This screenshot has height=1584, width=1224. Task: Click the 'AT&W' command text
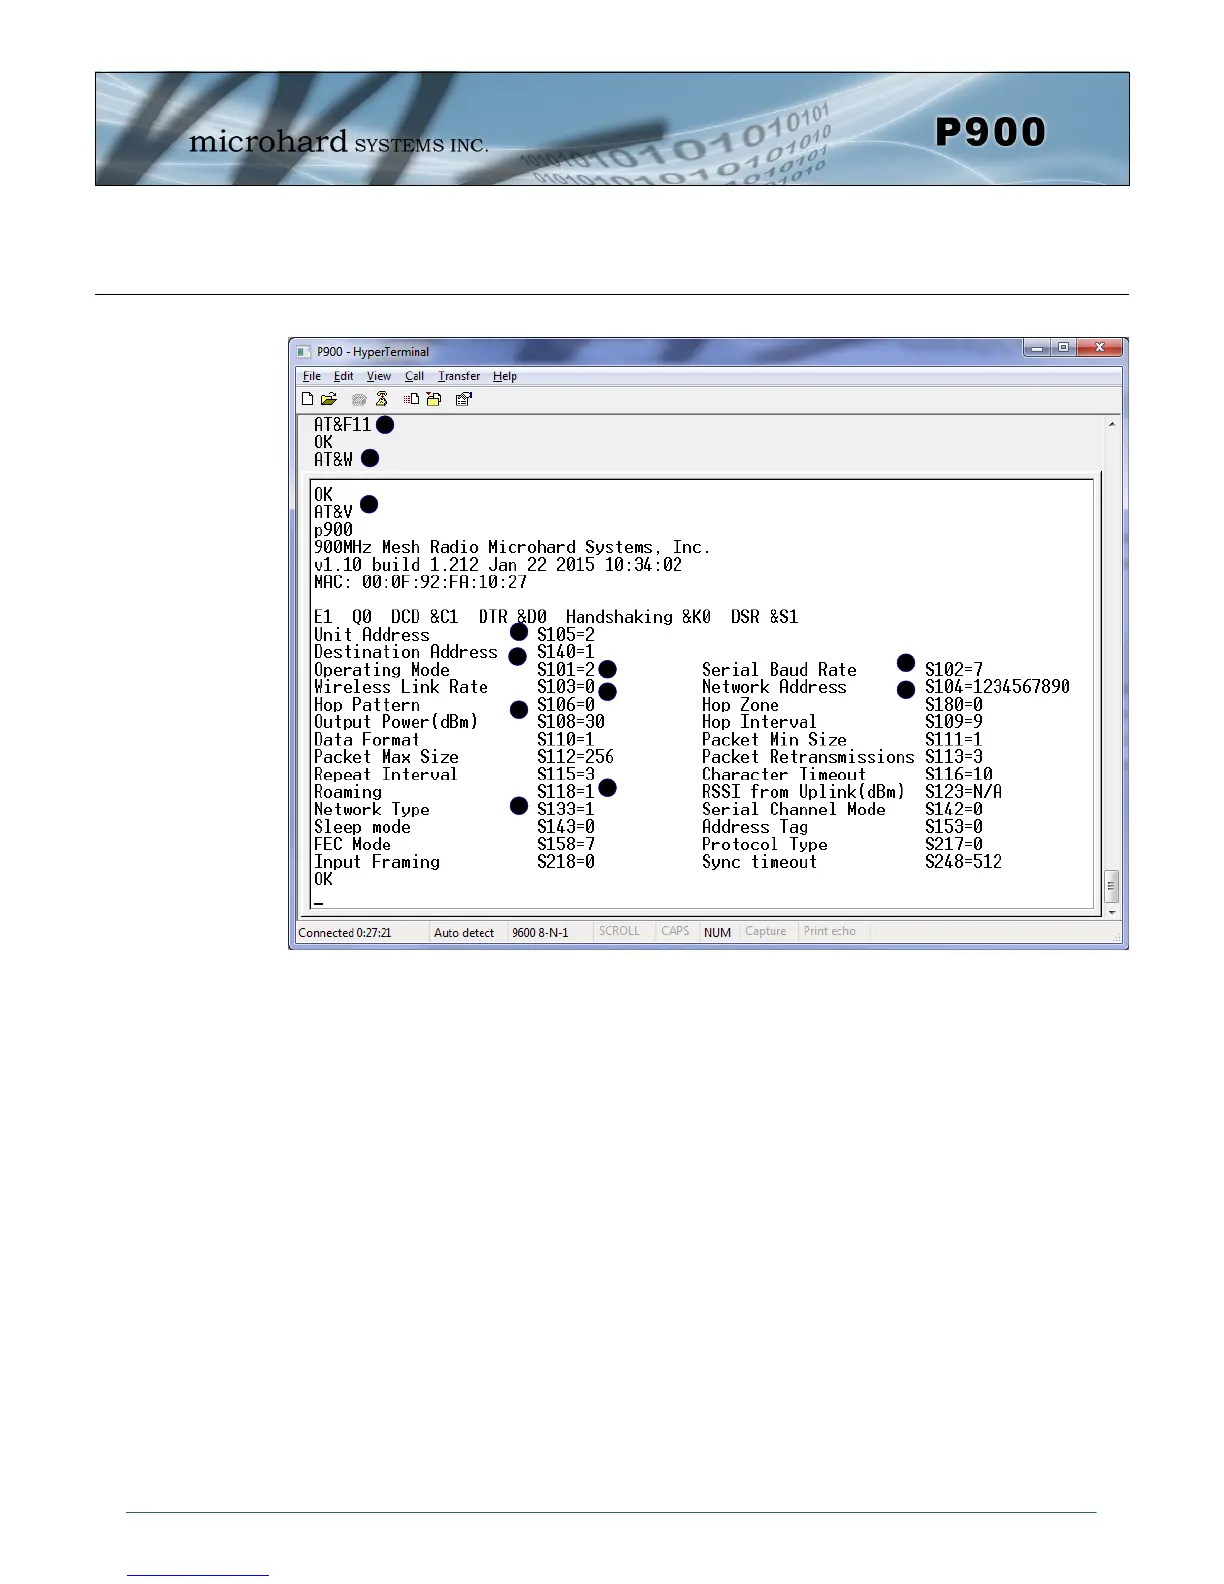click(333, 460)
